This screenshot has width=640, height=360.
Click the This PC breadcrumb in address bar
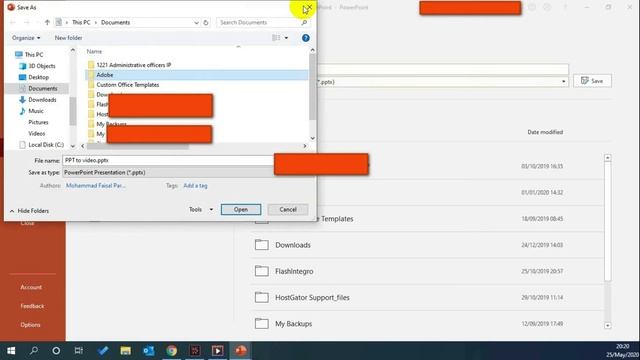tap(81, 22)
